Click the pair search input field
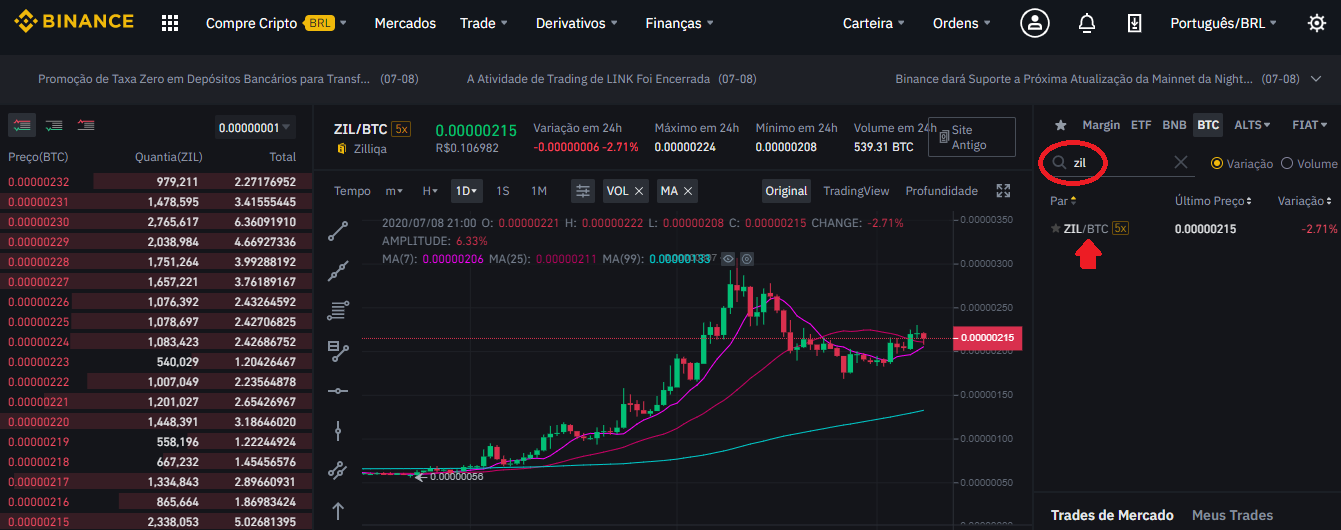Viewport: 1341px width, 530px height. point(1118,162)
